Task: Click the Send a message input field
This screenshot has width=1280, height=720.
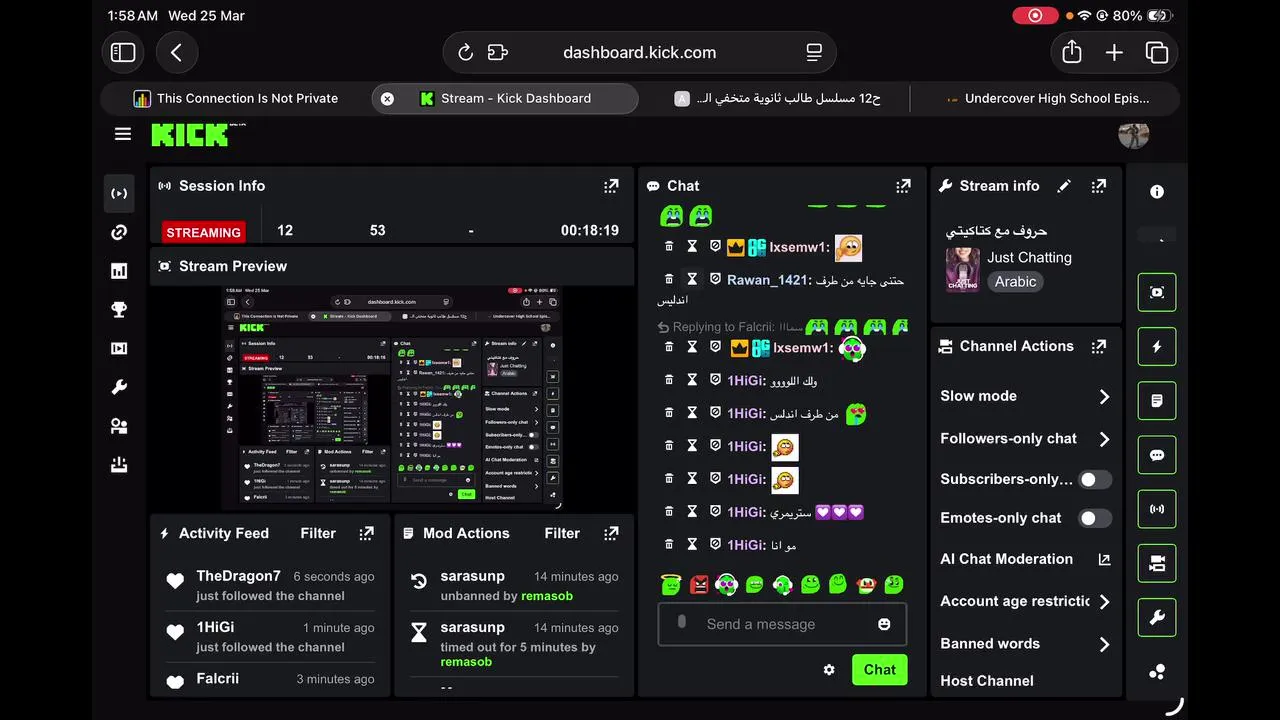Action: click(782, 624)
